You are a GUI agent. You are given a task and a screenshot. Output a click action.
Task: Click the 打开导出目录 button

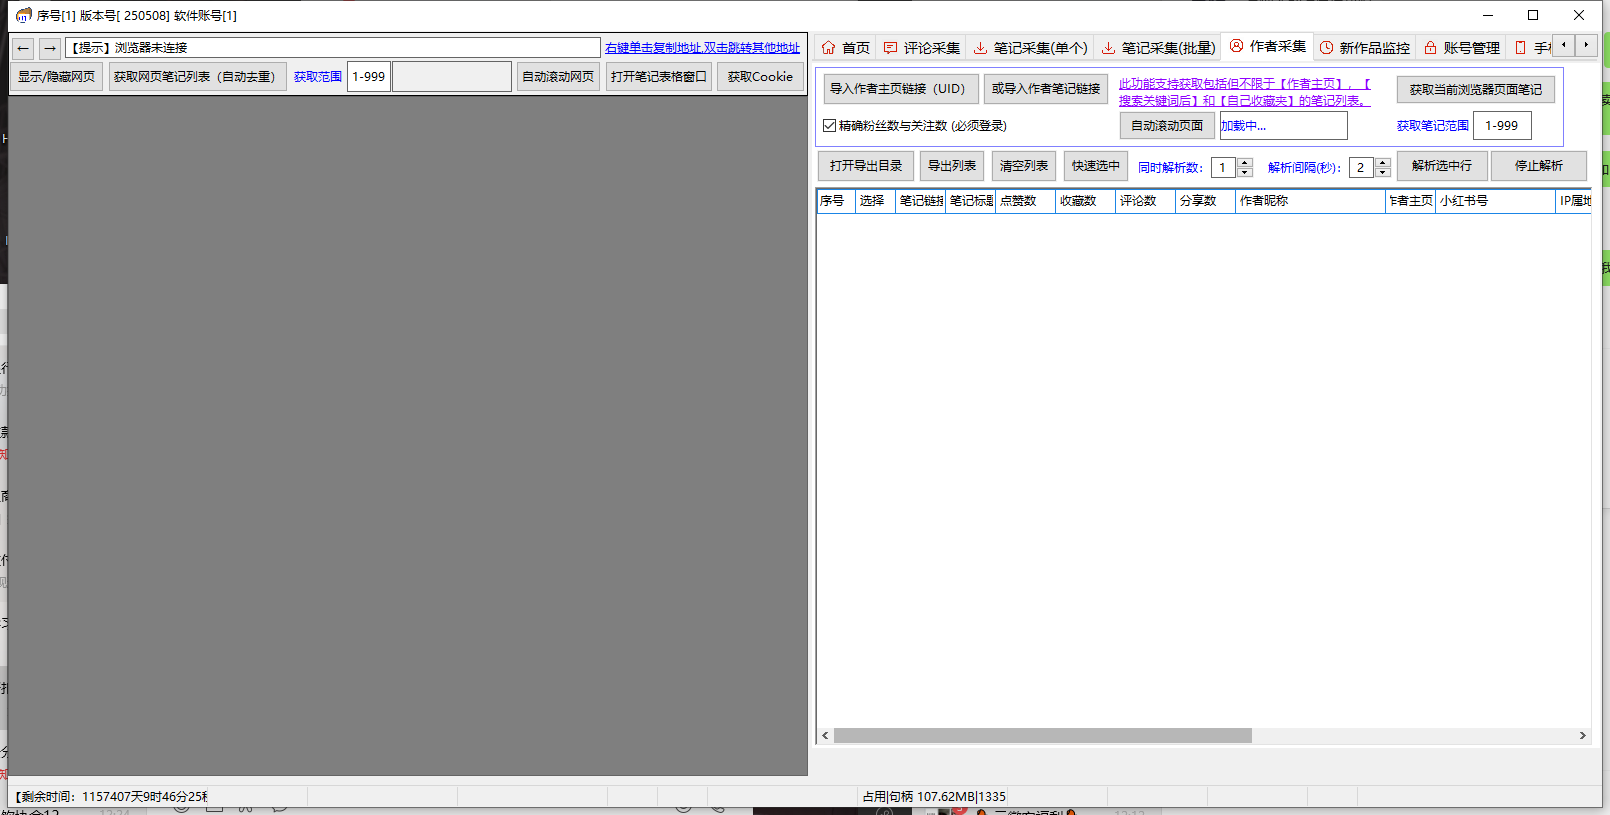(x=866, y=166)
